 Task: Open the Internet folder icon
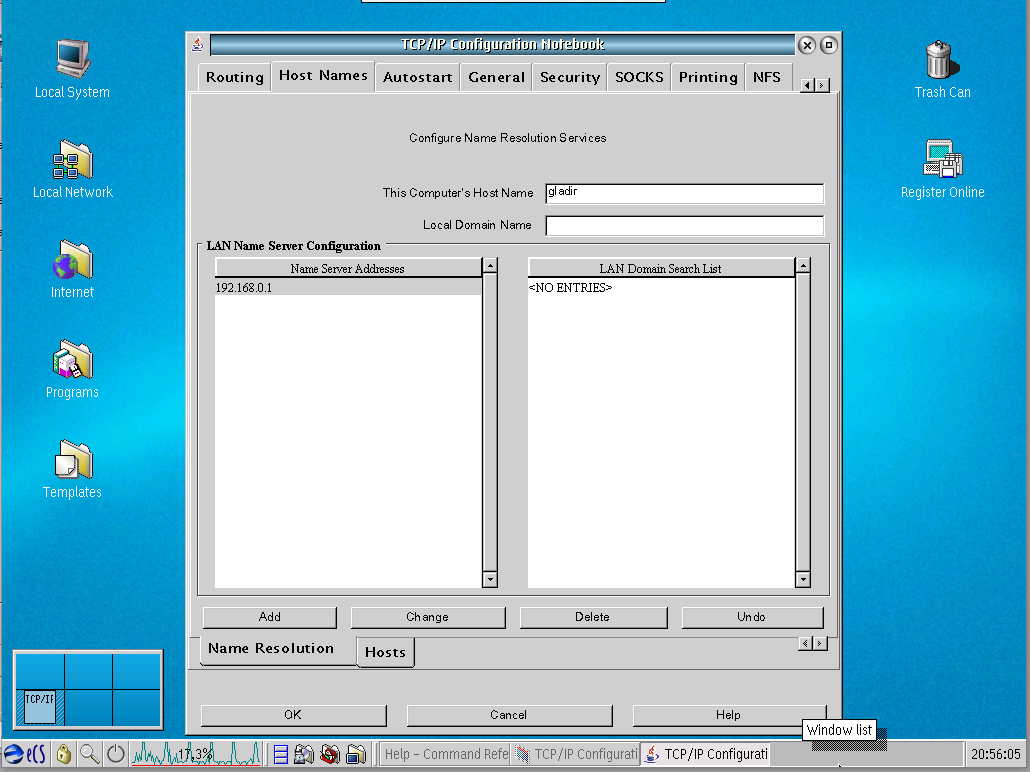[x=72, y=261]
